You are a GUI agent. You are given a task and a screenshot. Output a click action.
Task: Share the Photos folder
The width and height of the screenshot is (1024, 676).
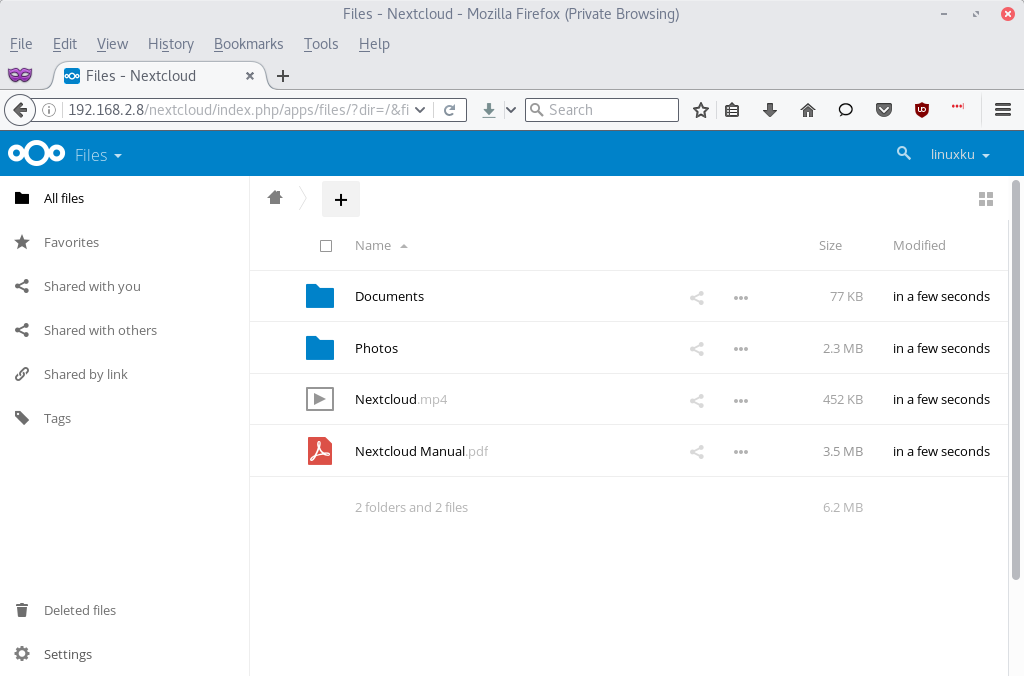(x=697, y=349)
